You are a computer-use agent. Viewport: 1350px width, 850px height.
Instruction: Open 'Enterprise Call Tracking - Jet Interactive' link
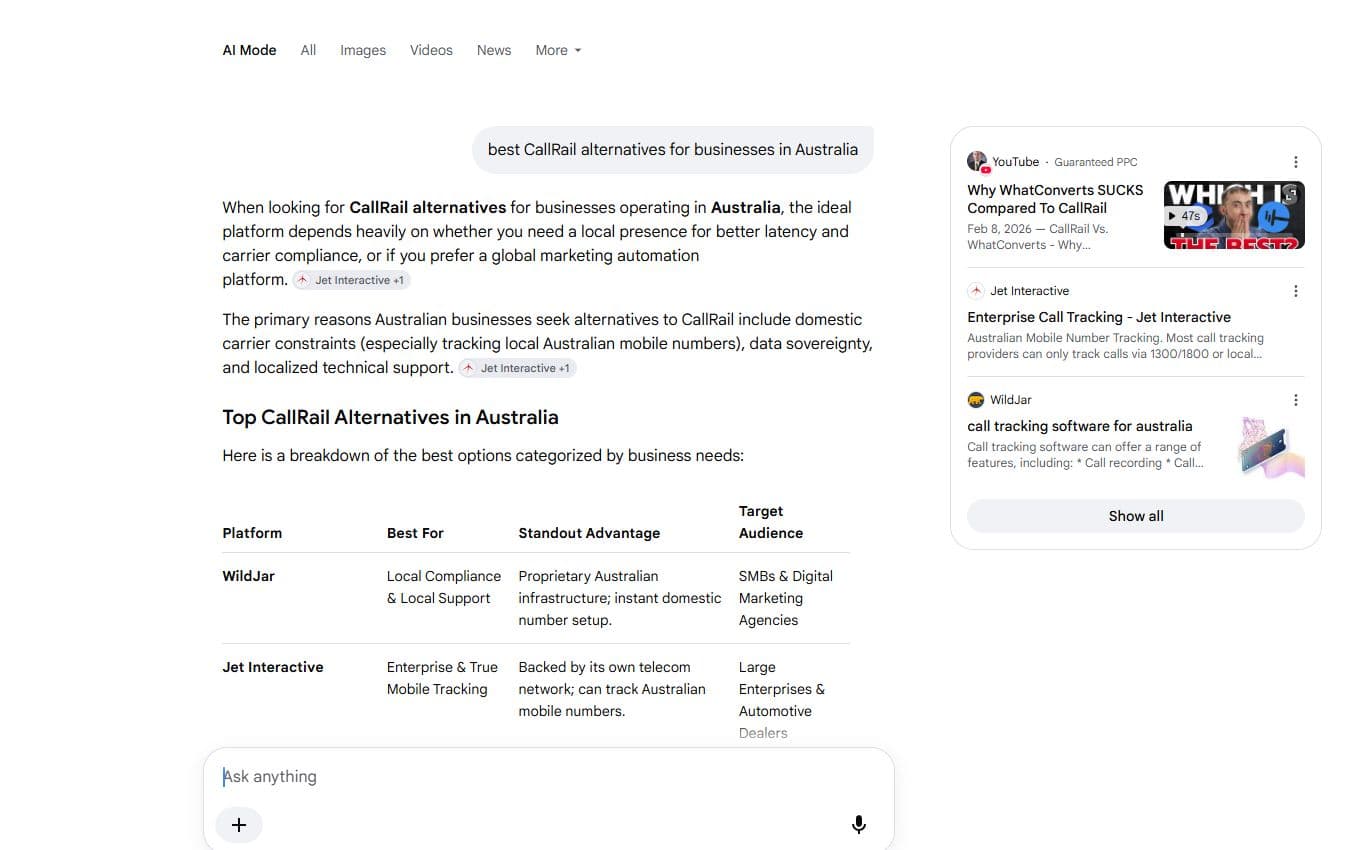tap(1099, 317)
